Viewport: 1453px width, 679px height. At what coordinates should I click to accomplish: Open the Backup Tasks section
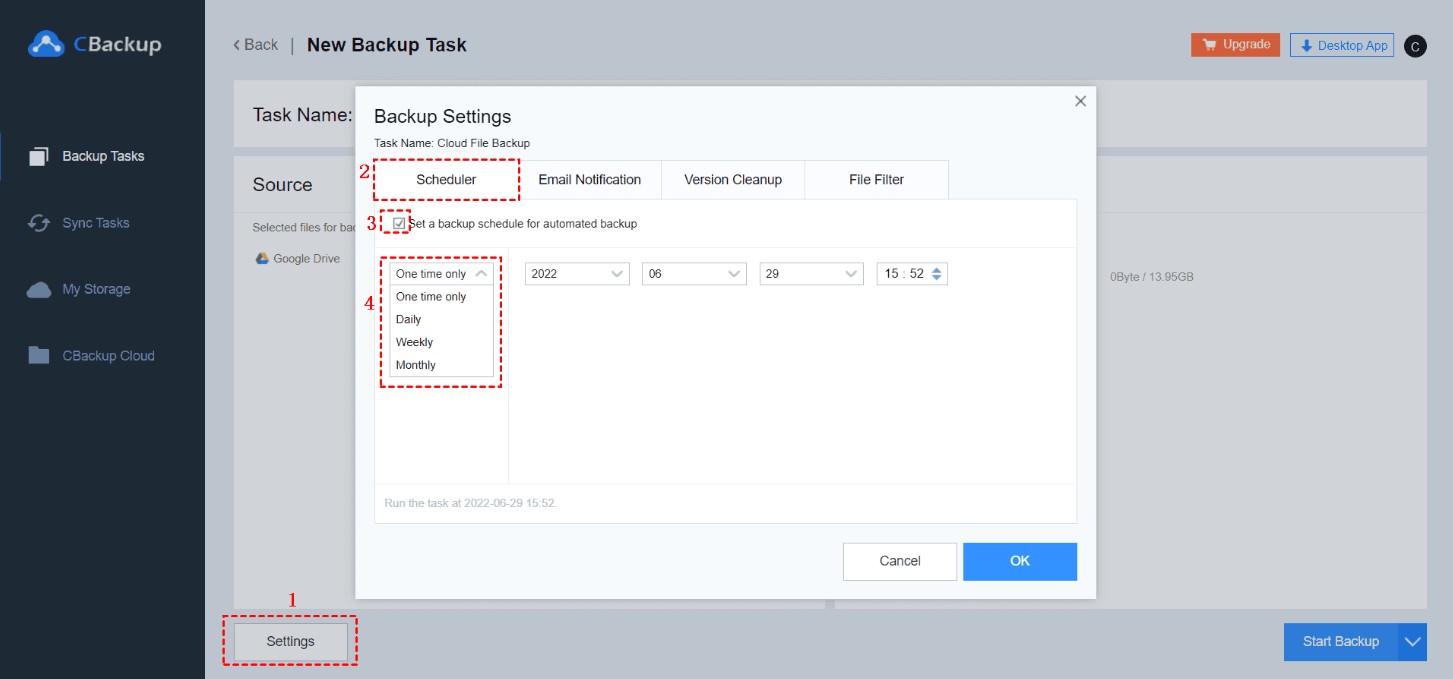pos(103,156)
